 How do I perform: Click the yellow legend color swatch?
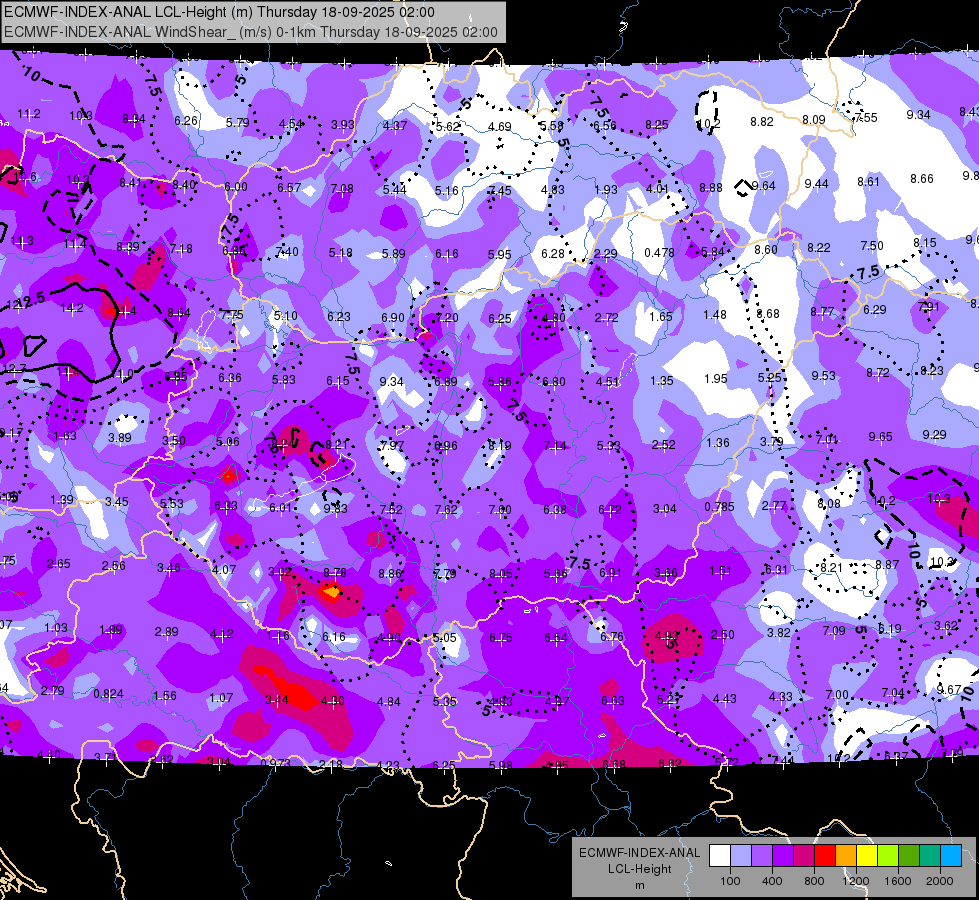(x=867, y=855)
